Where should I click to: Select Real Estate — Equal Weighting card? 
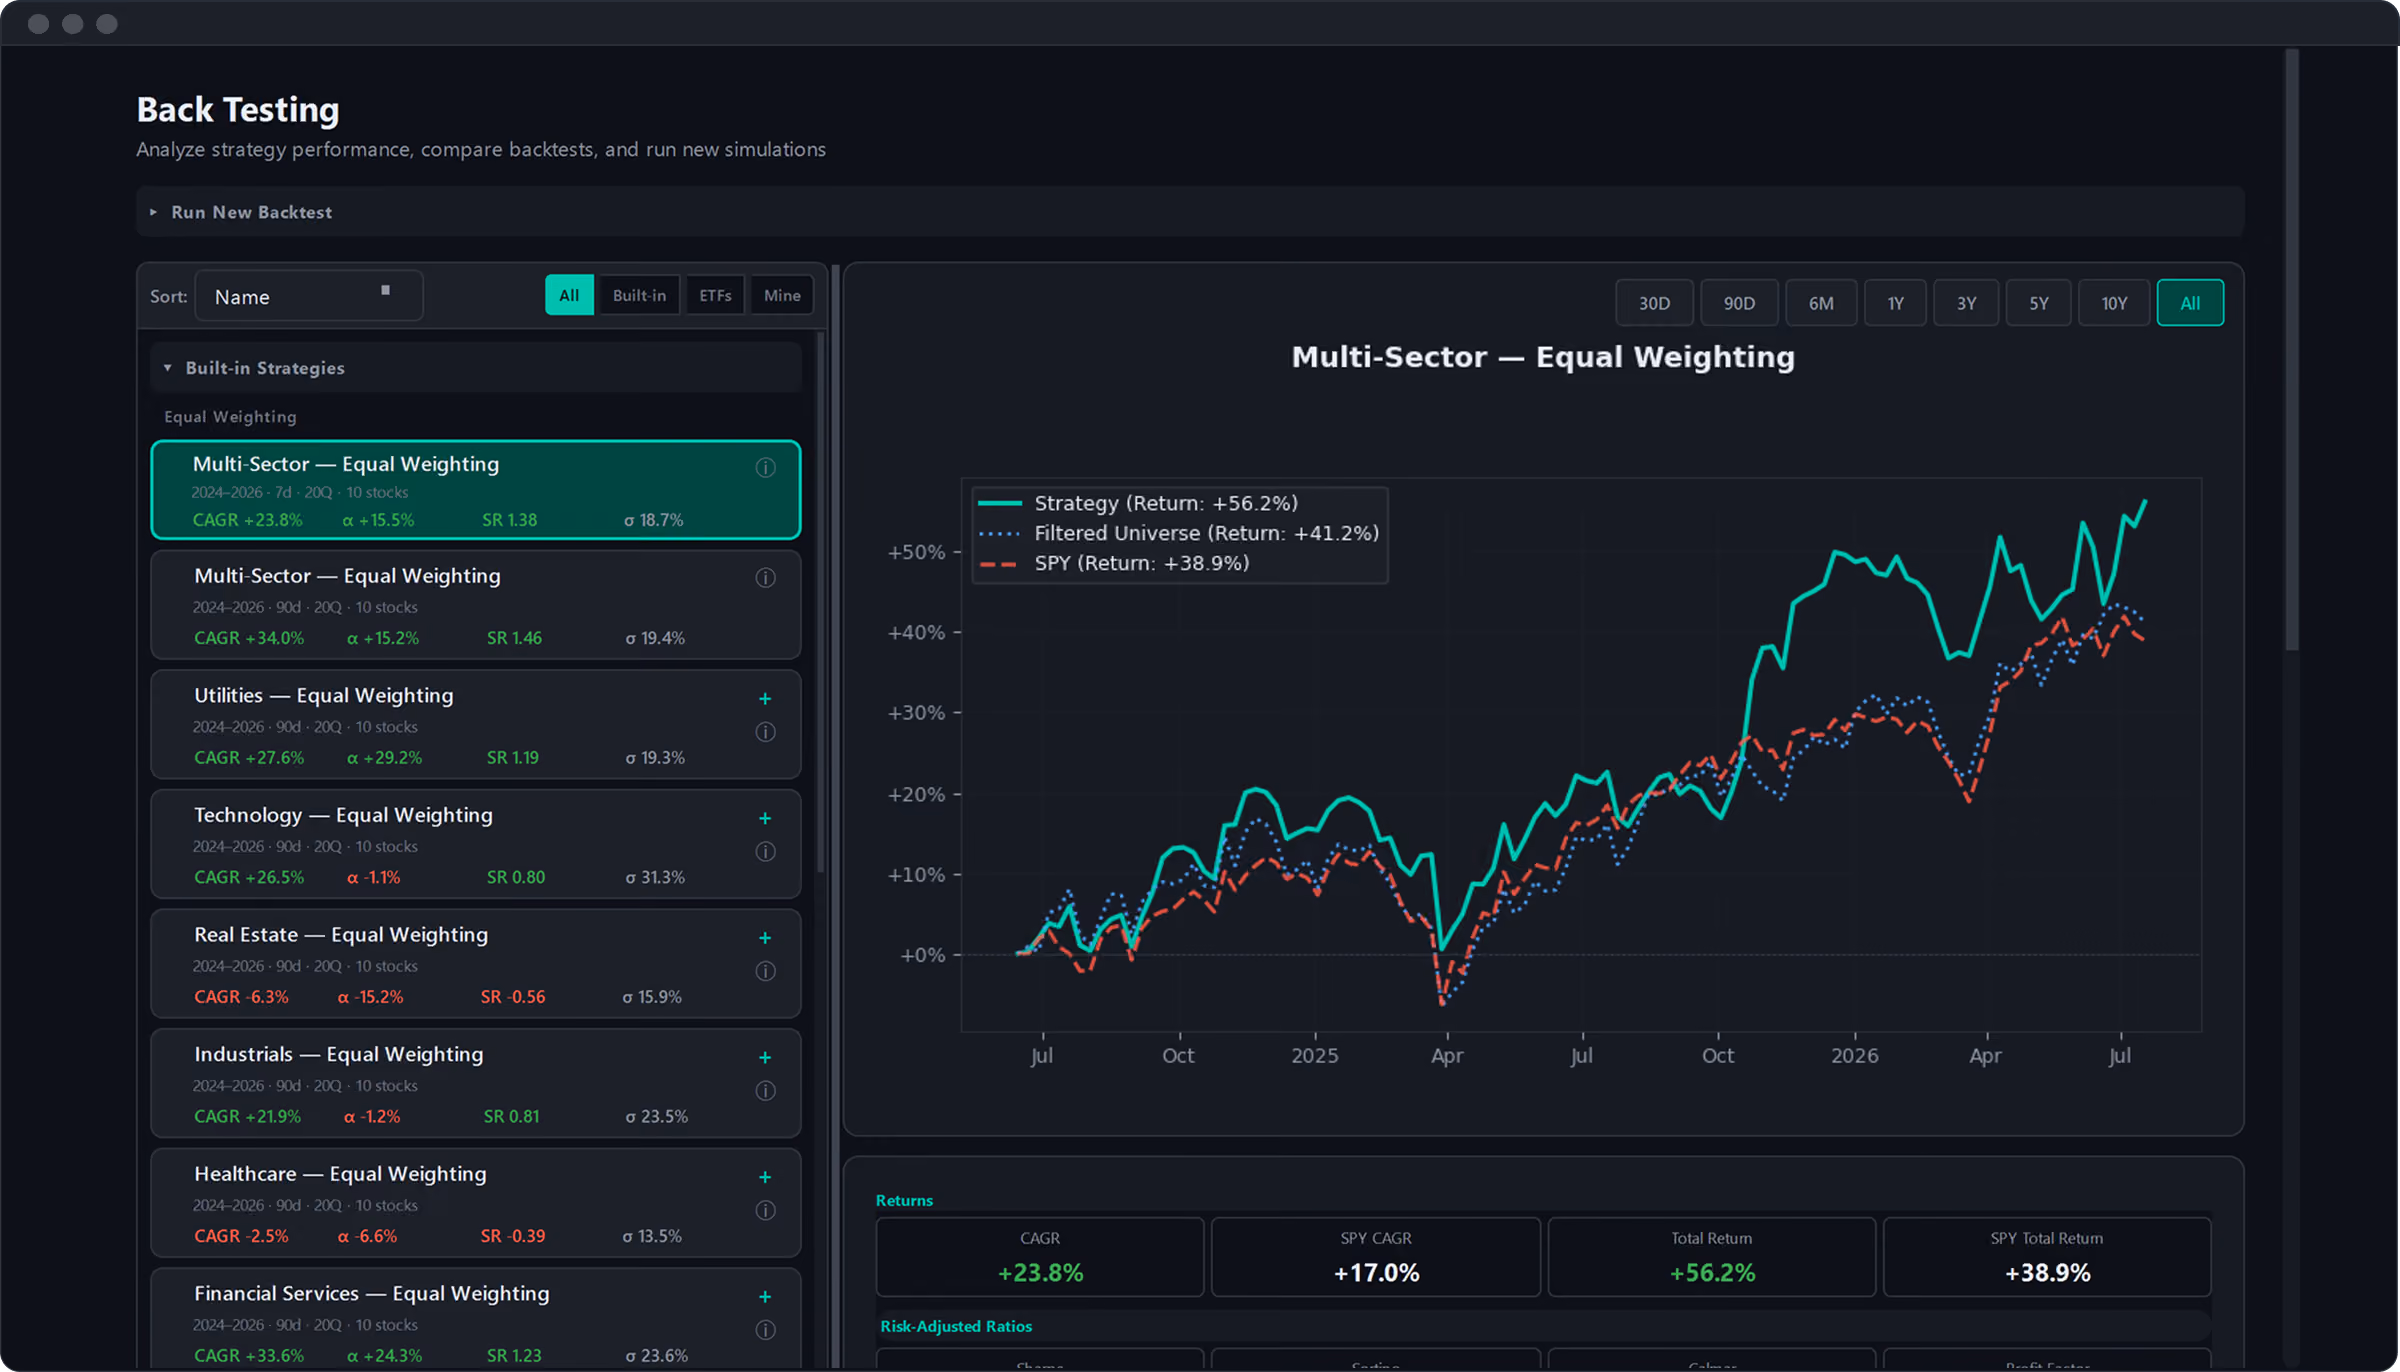[476, 963]
